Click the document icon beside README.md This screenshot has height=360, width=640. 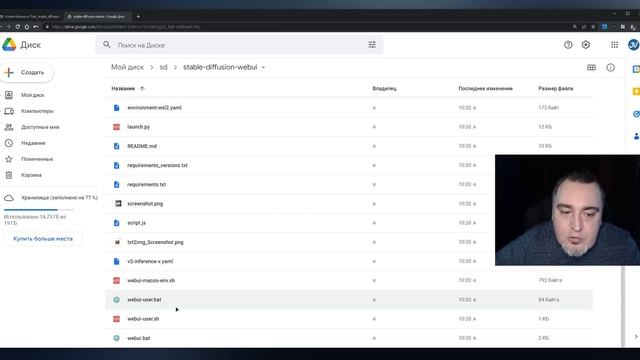116,146
